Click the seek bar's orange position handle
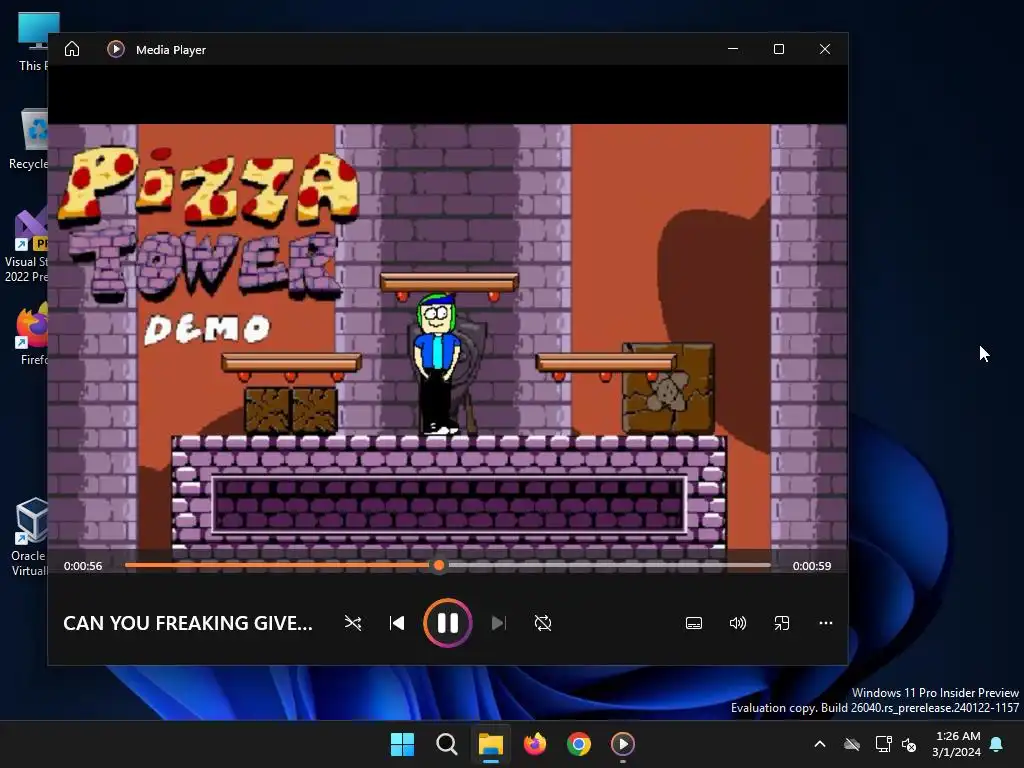1024x768 pixels. 439,566
